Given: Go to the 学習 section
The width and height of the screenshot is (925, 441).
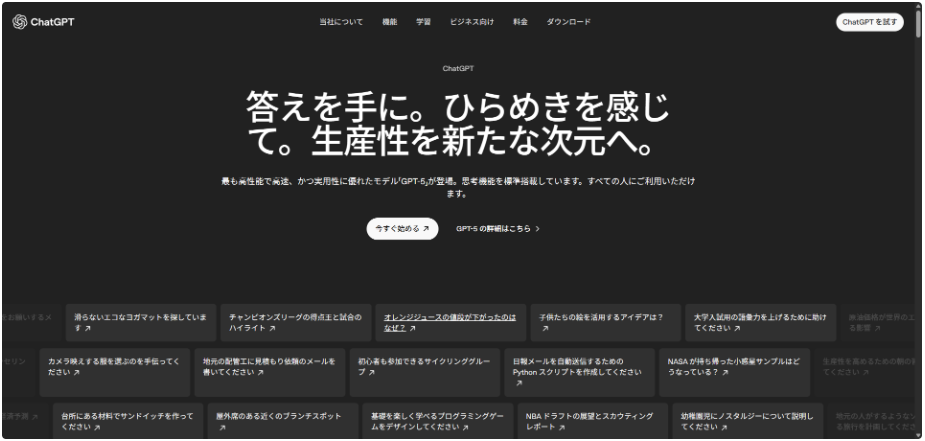Looking at the screenshot, I should (423, 23).
